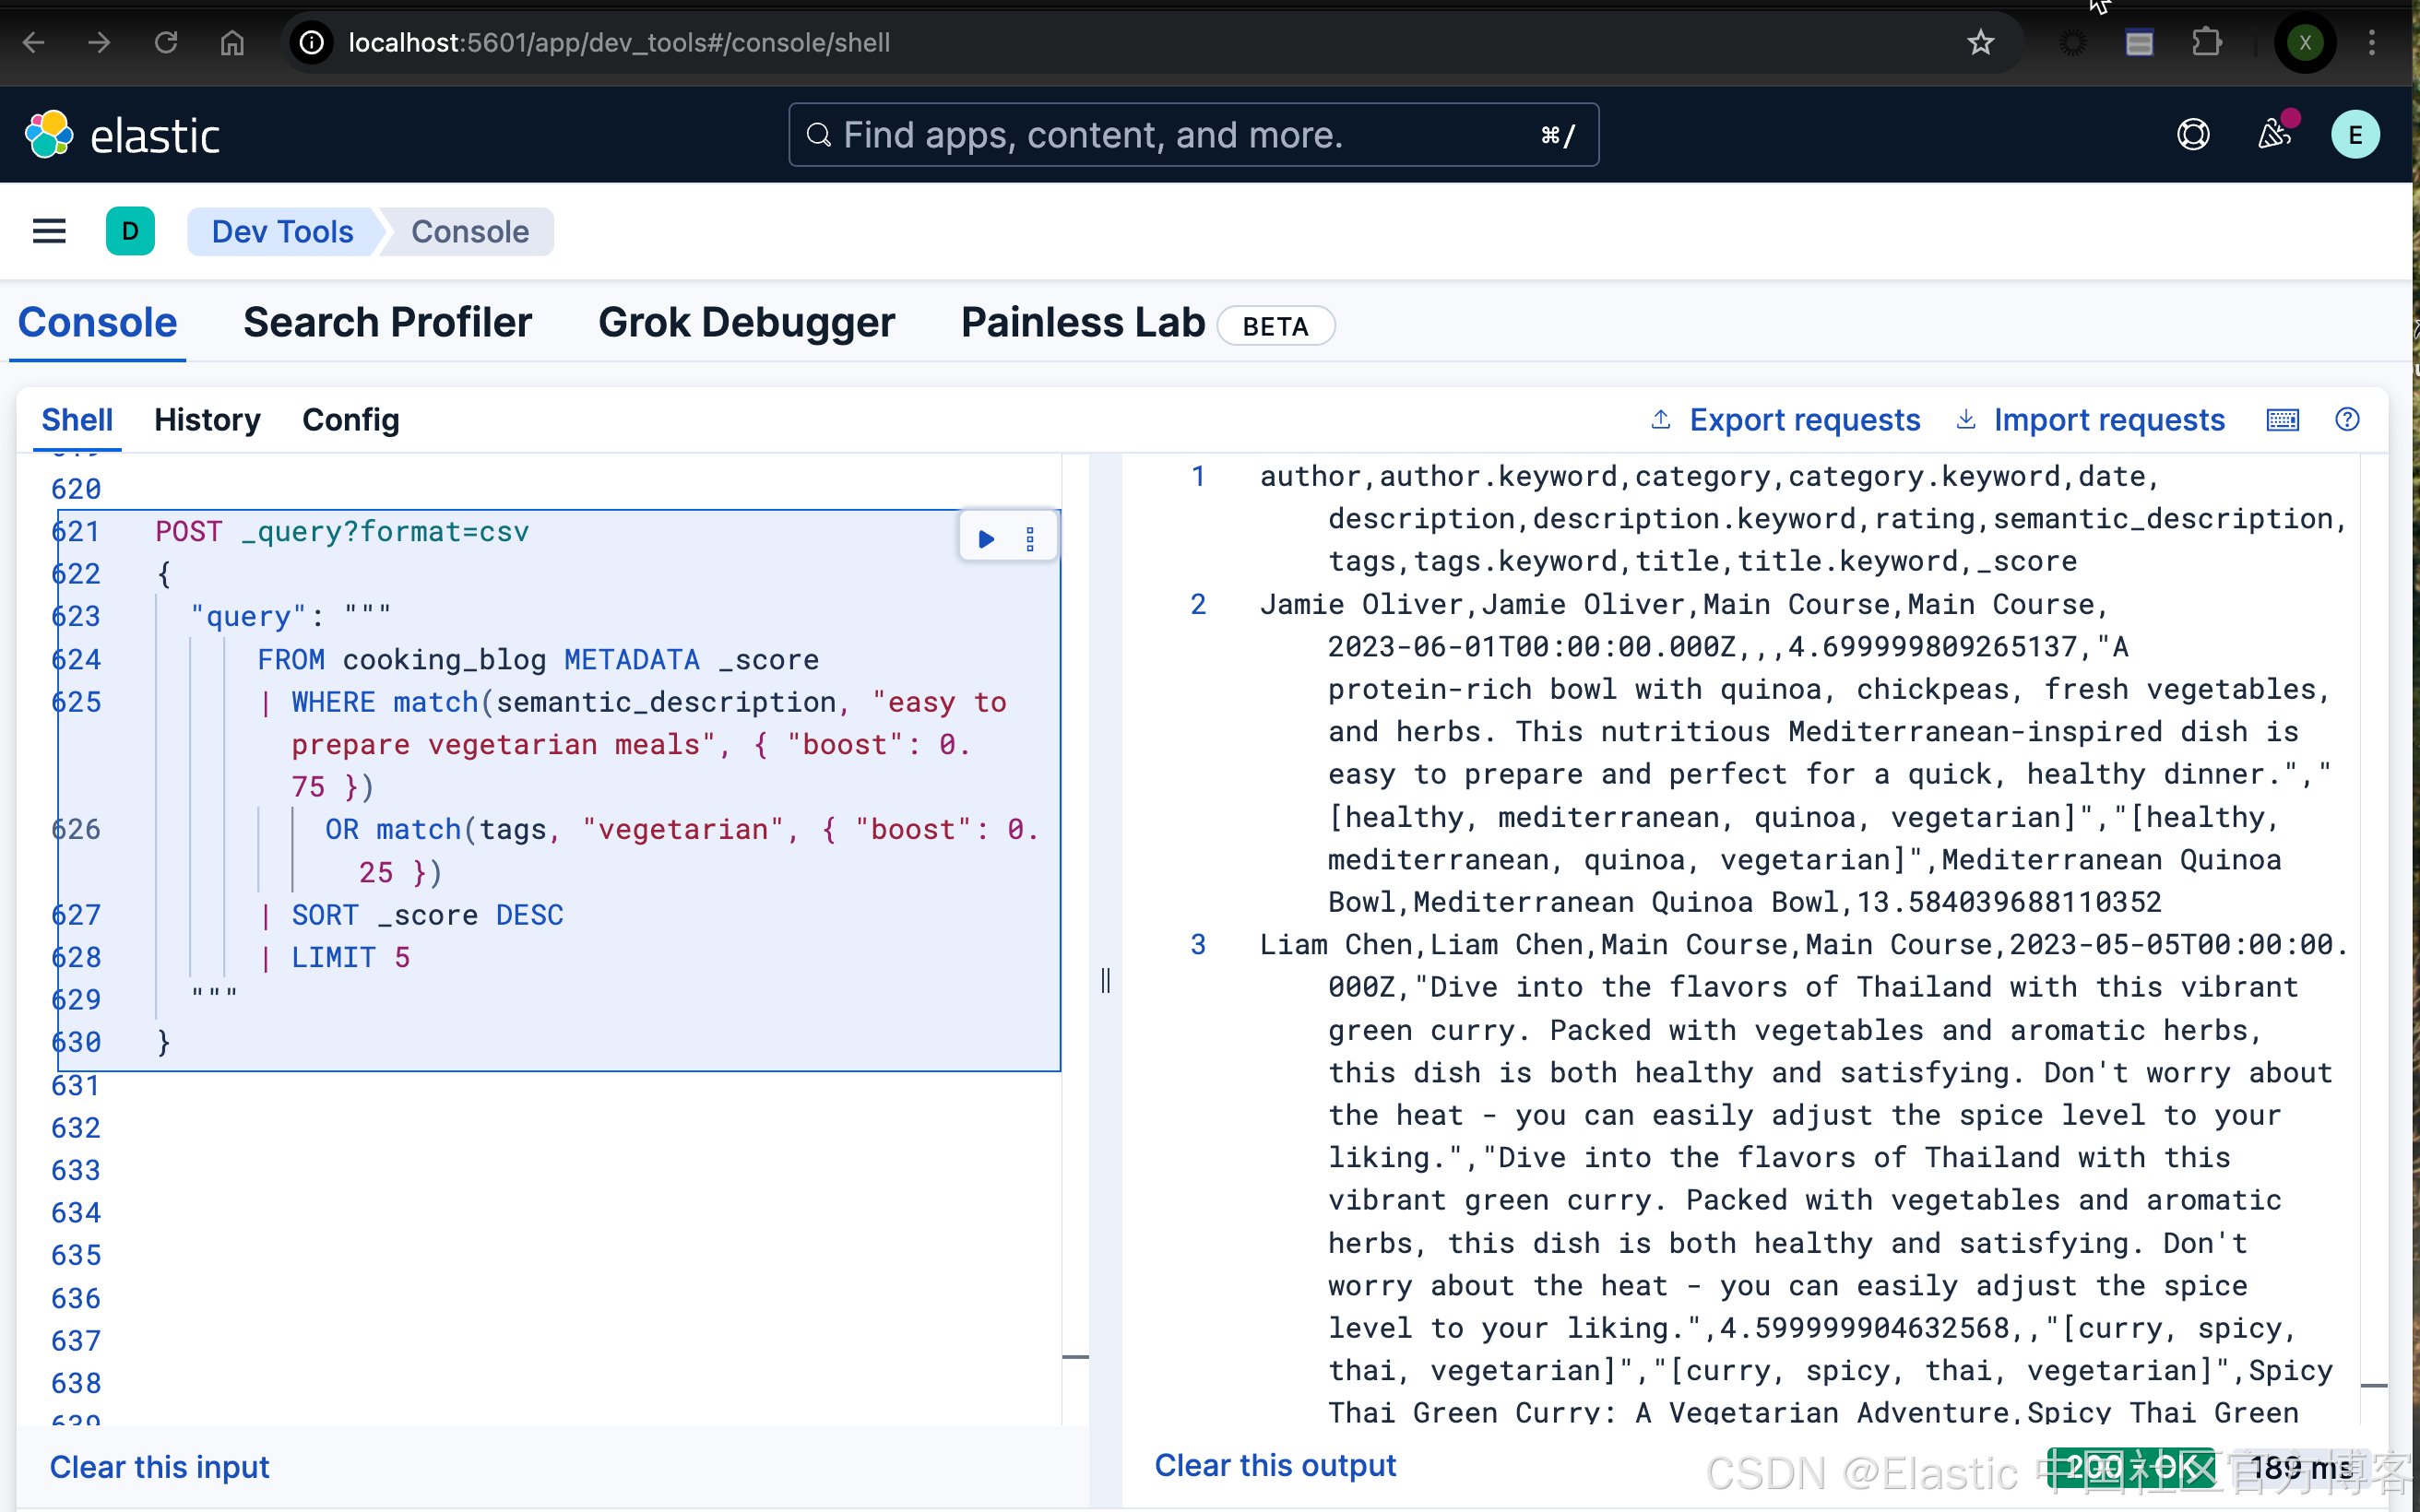Open the History tab
This screenshot has height=1512, width=2420.
click(207, 420)
